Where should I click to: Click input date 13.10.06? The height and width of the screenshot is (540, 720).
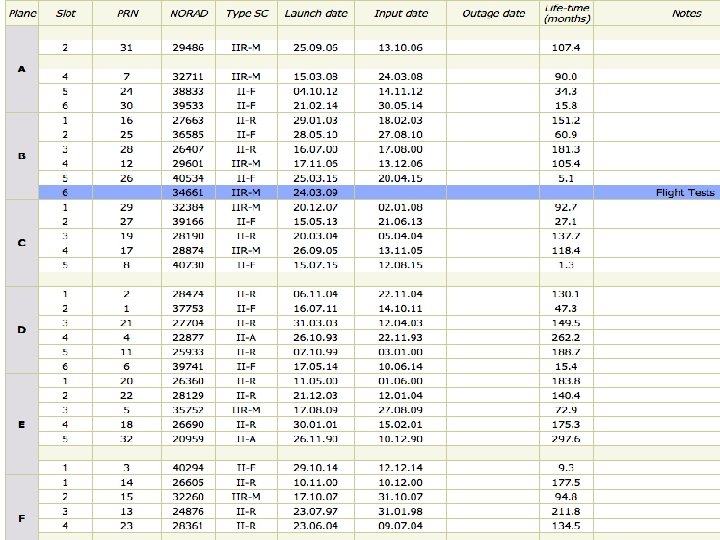pyautogui.click(x=400, y=47)
